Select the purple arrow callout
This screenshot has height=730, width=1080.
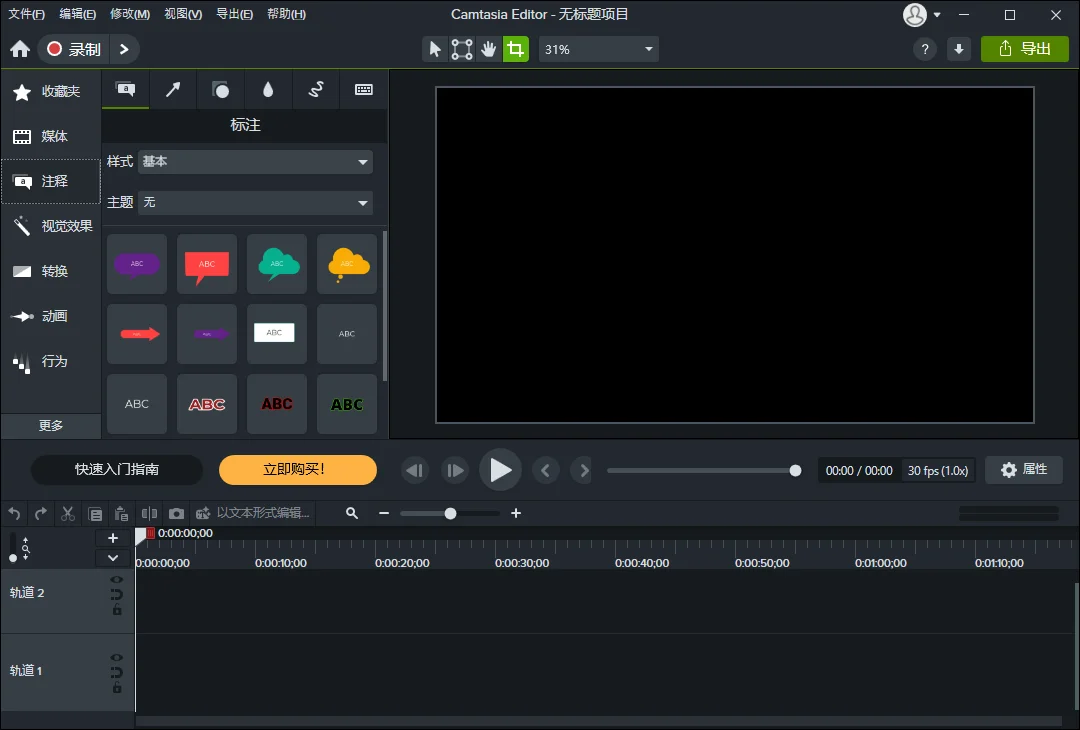[x=207, y=334]
